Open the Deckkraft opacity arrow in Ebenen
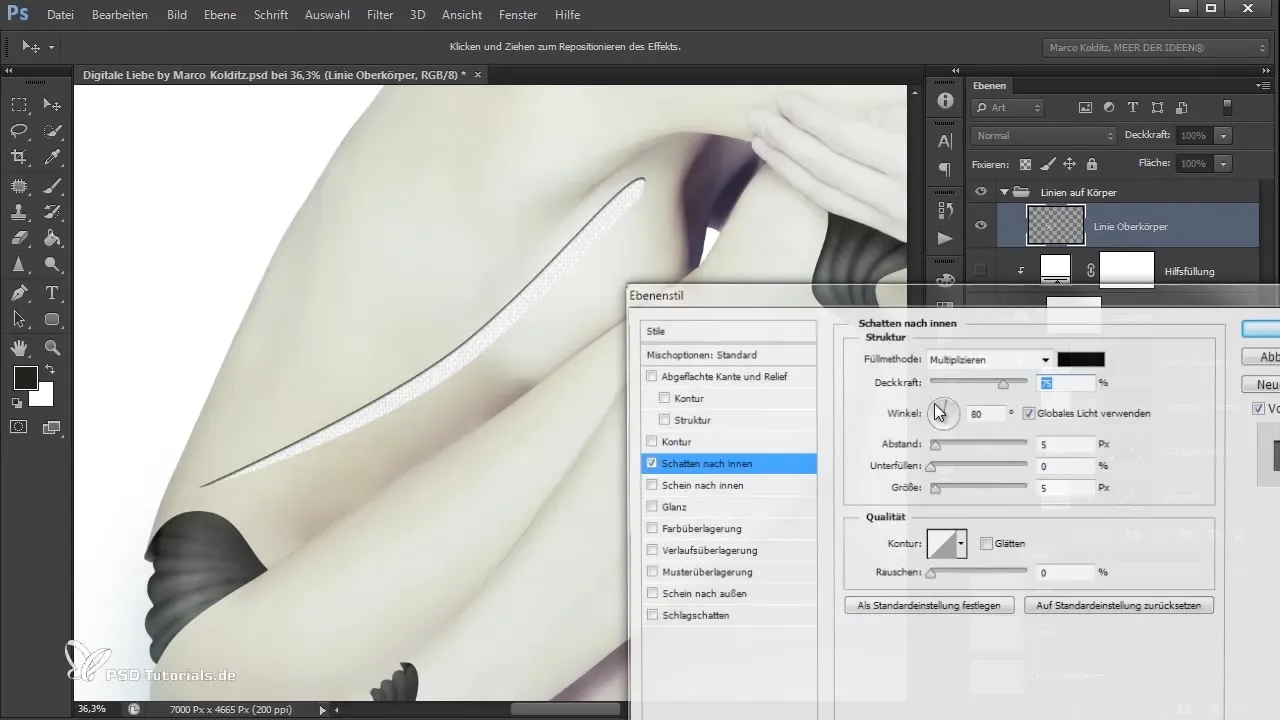Screen dimensions: 1280x720 click(1224, 135)
